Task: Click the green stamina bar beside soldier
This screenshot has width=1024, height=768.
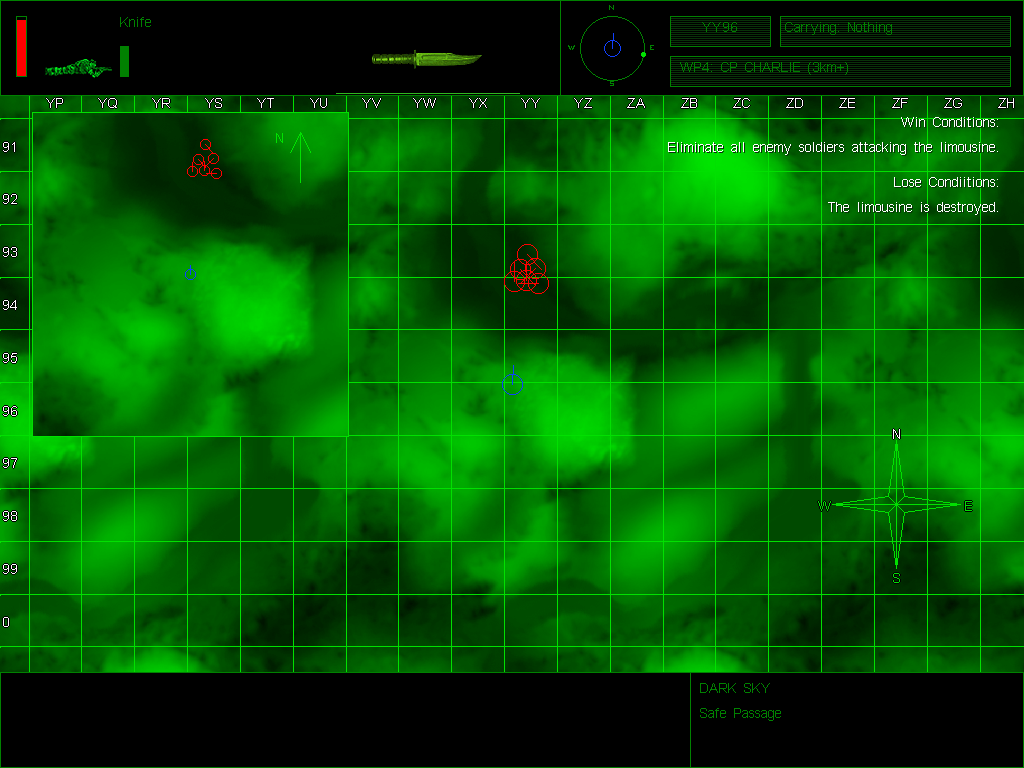Action: pyautogui.click(x=124, y=61)
